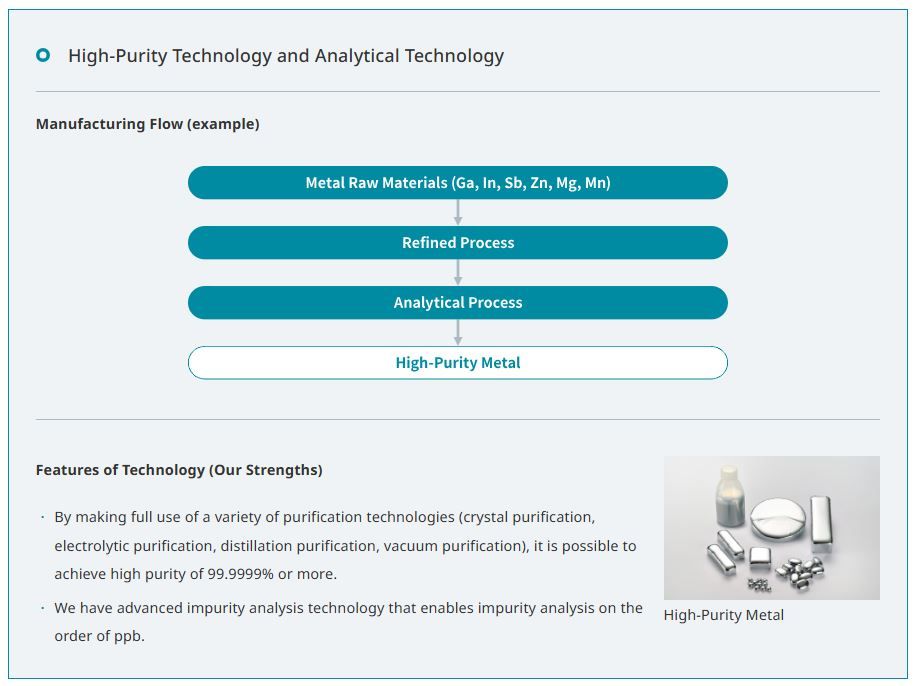Click the outlined High-Purity Metal result box

tap(457, 363)
